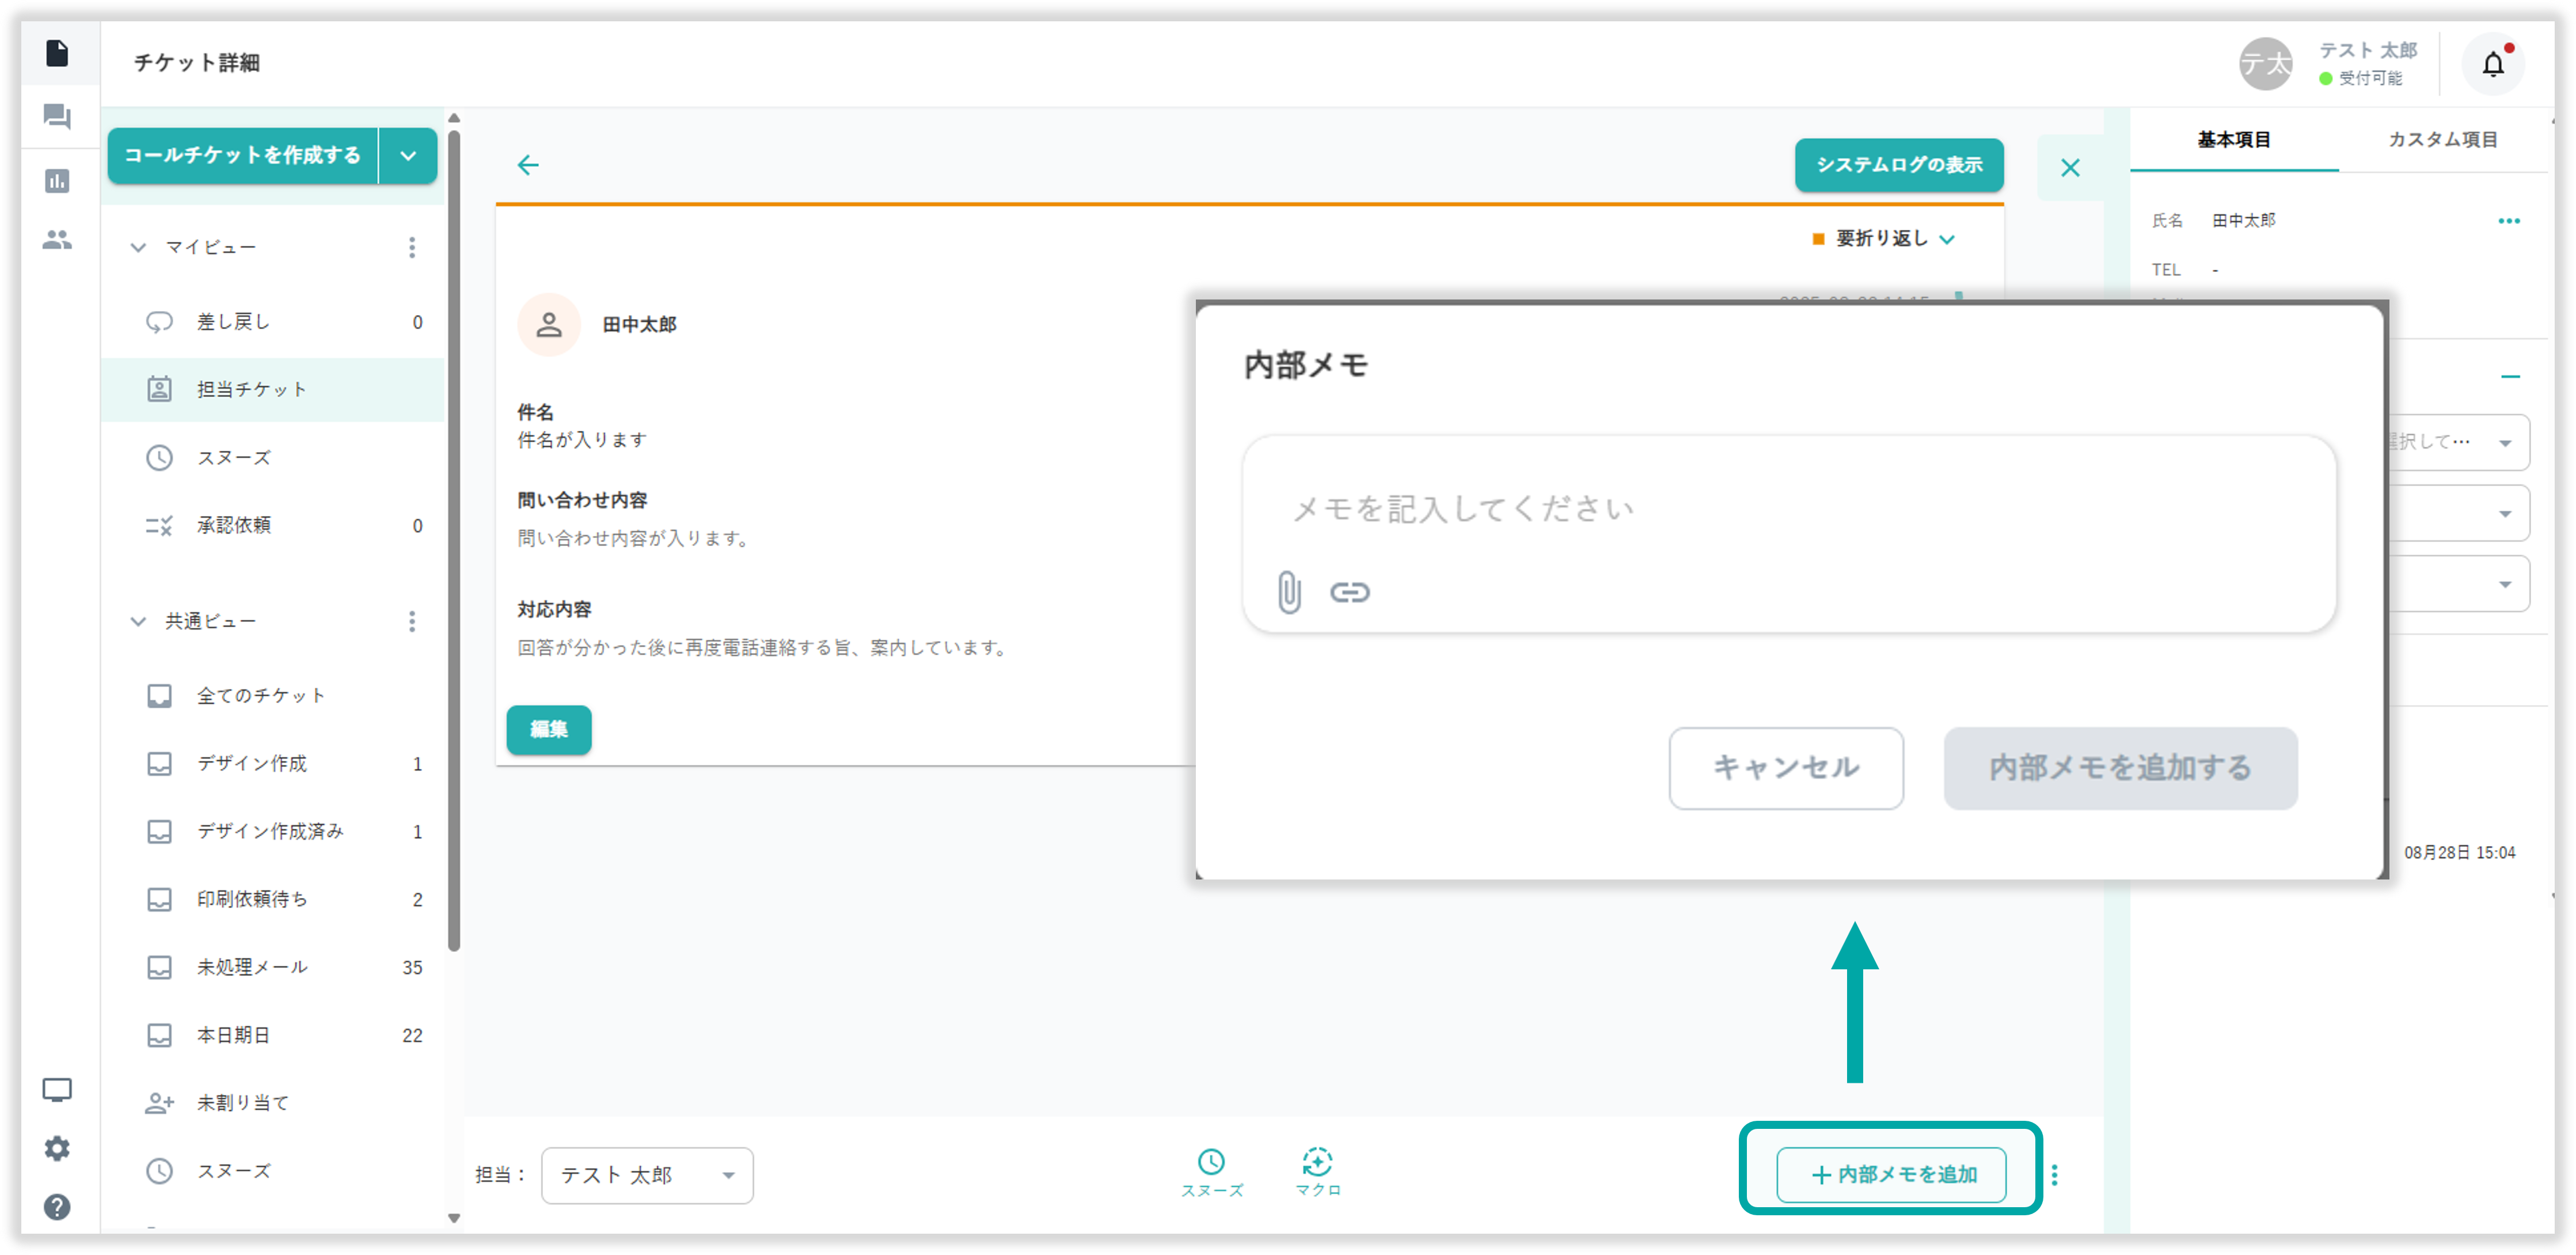This screenshot has height=1255, width=2576.
Task: Select the 基本項目 tab
Action: pos(2233,140)
